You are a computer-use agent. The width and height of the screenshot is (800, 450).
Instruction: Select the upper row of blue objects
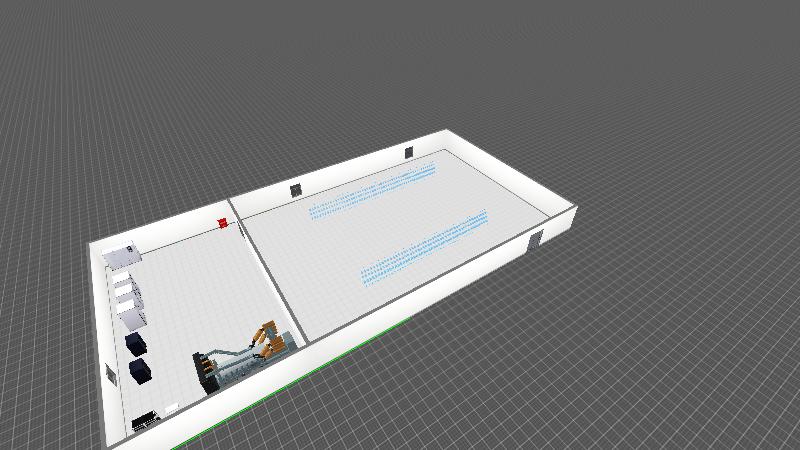click(372, 193)
